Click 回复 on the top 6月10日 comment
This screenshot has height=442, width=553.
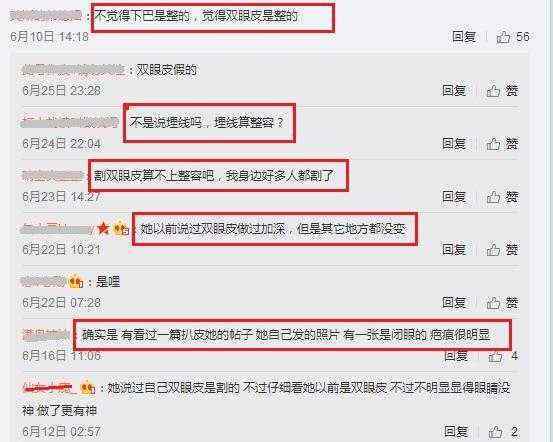pyautogui.click(x=464, y=37)
